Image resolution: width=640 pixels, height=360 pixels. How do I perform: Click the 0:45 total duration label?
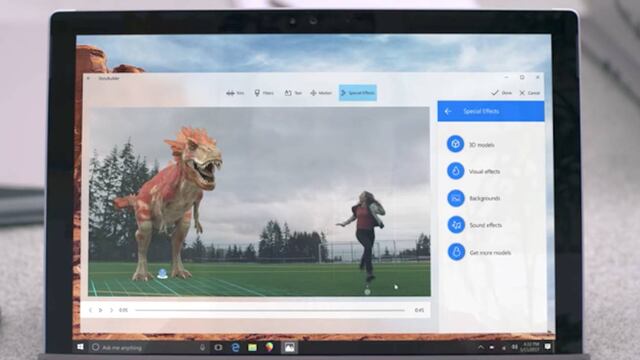pyautogui.click(x=419, y=310)
